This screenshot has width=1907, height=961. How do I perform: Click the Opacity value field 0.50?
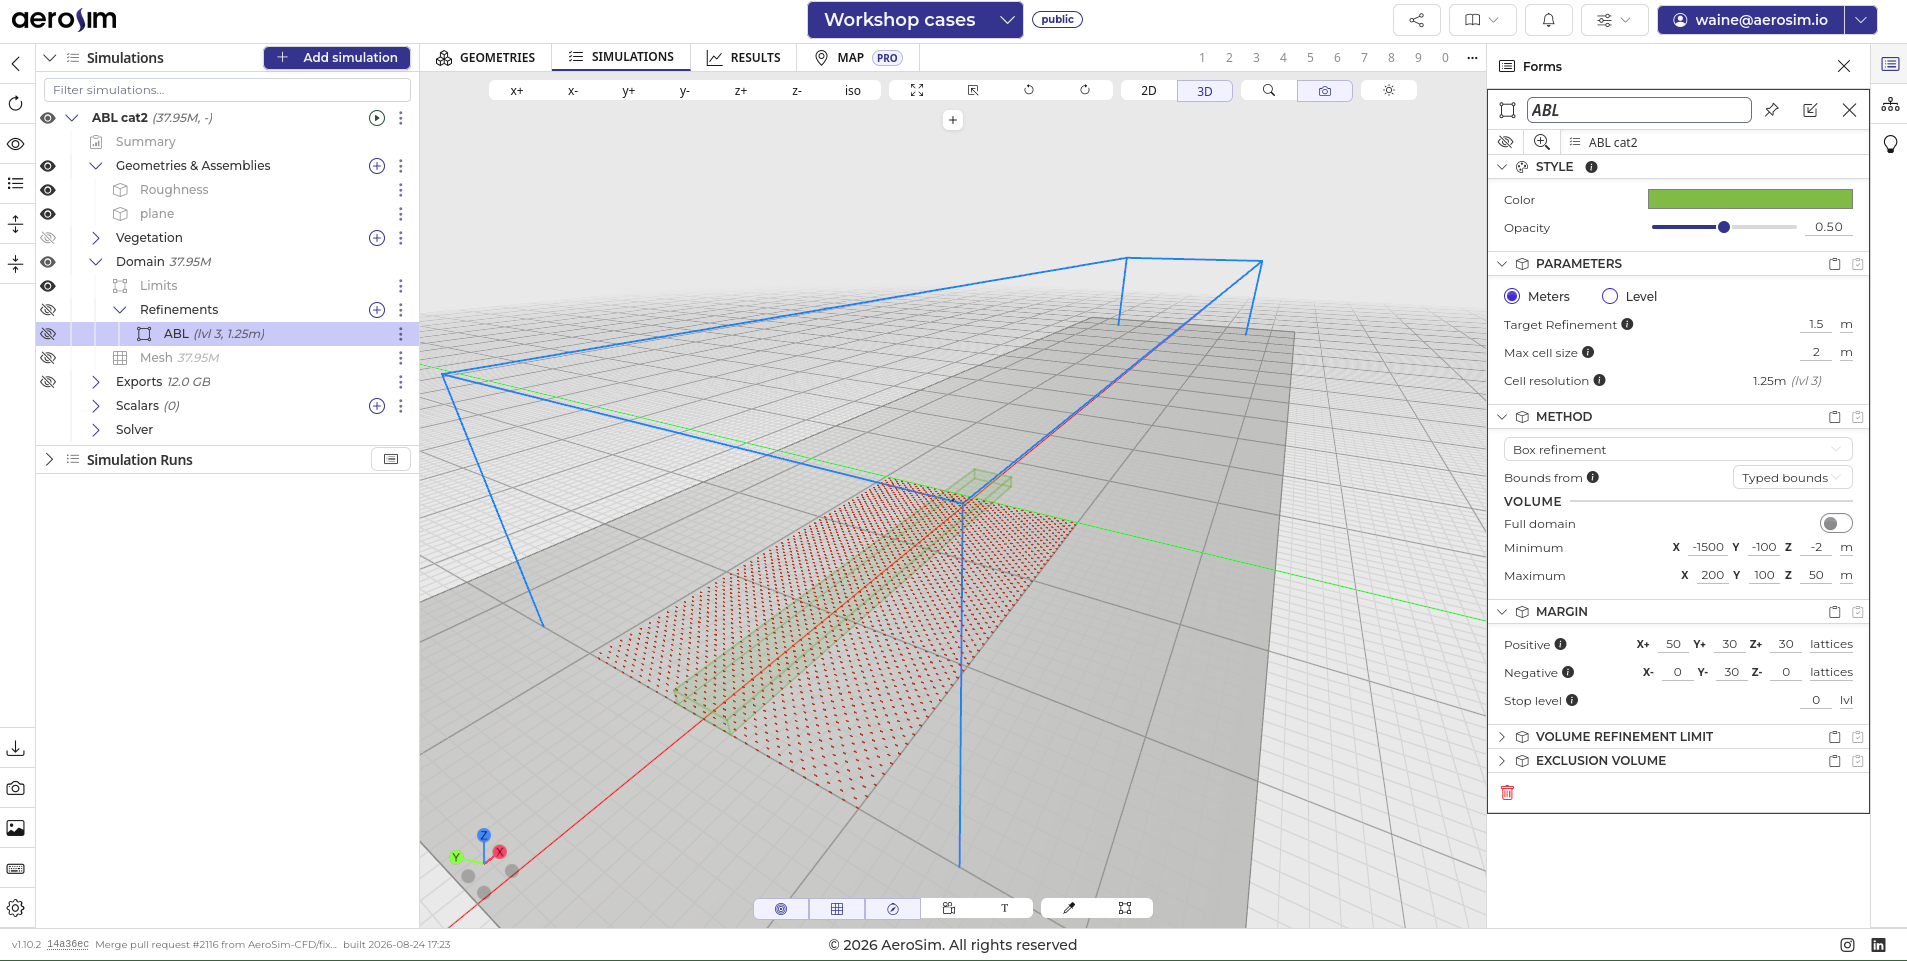1829,227
